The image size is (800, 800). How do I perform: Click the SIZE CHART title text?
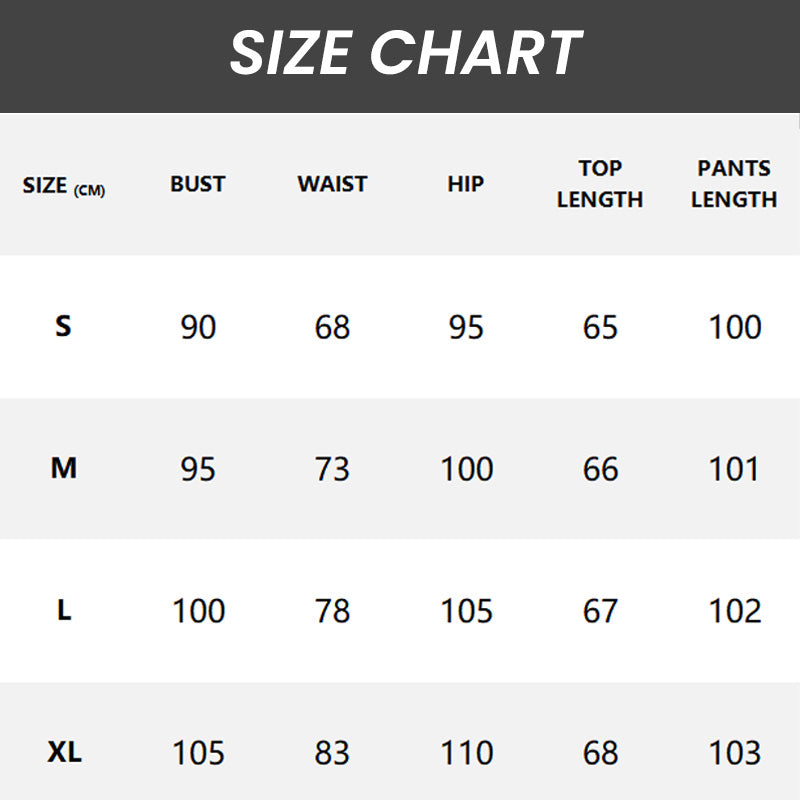click(x=405, y=52)
